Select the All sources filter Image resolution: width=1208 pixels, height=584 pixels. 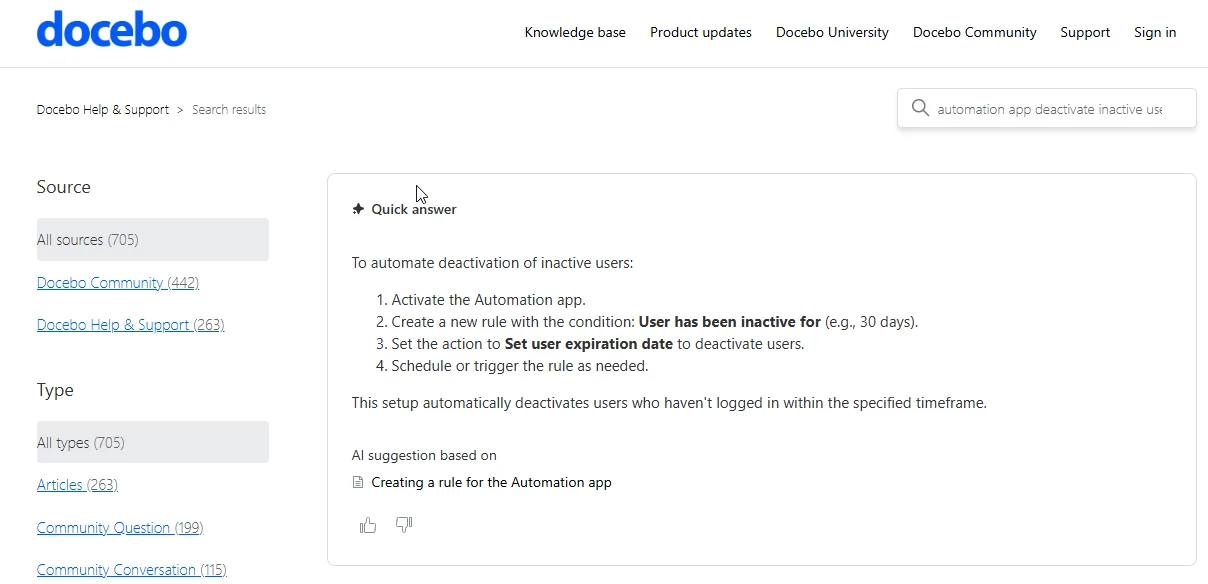tap(152, 240)
